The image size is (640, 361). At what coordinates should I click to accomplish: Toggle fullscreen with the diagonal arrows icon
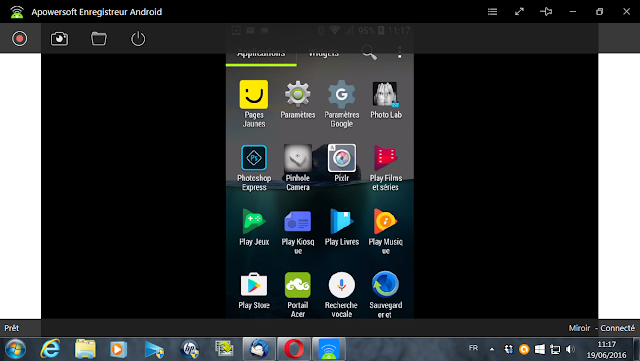pos(519,11)
